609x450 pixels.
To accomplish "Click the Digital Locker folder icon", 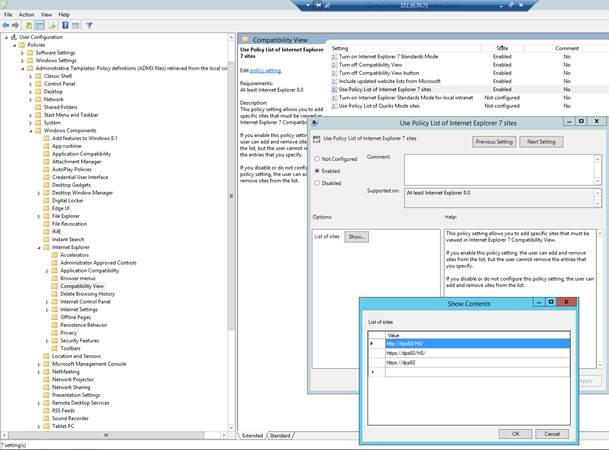I will [x=46, y=201].
